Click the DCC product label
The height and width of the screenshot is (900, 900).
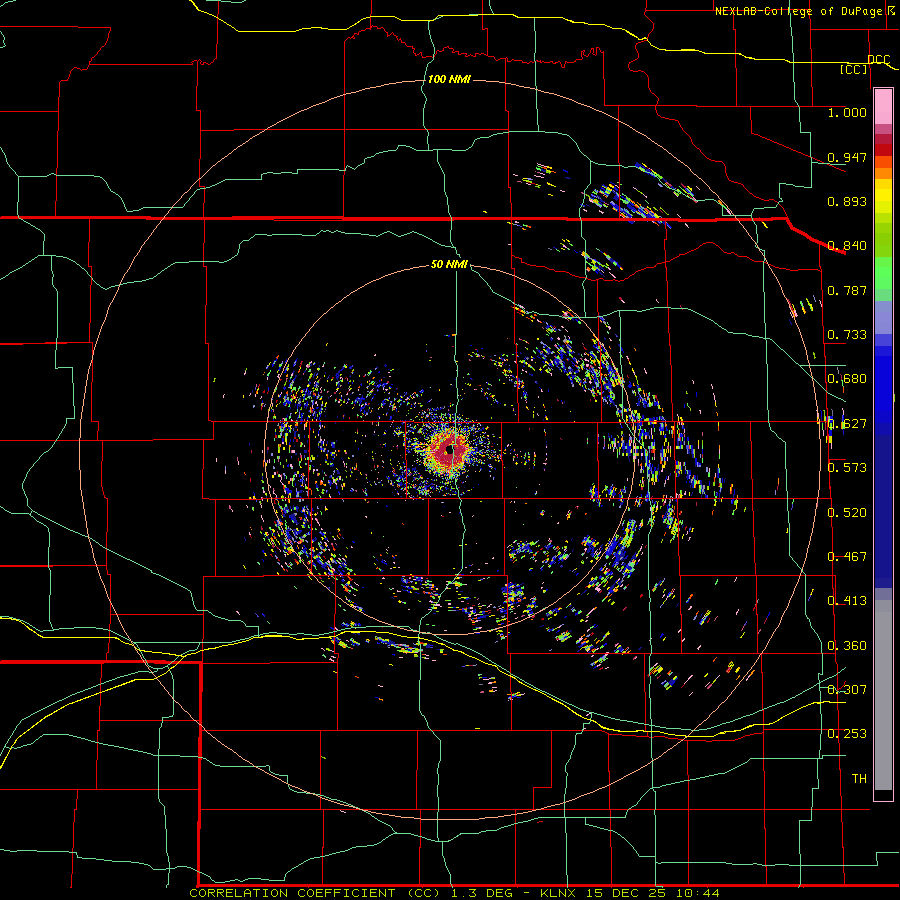tap(878, 60)
